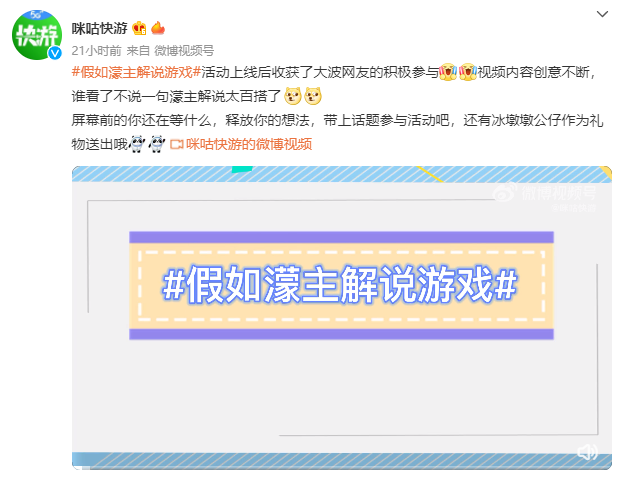Play the embedded Weibo video
The height and width of the screenshot is (479, 628).
(x=342, y=318)
